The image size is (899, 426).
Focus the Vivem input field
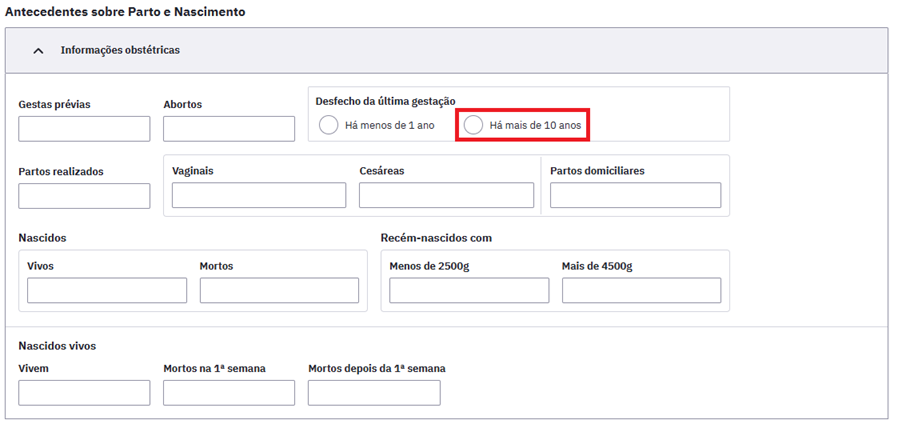point(84,393)
